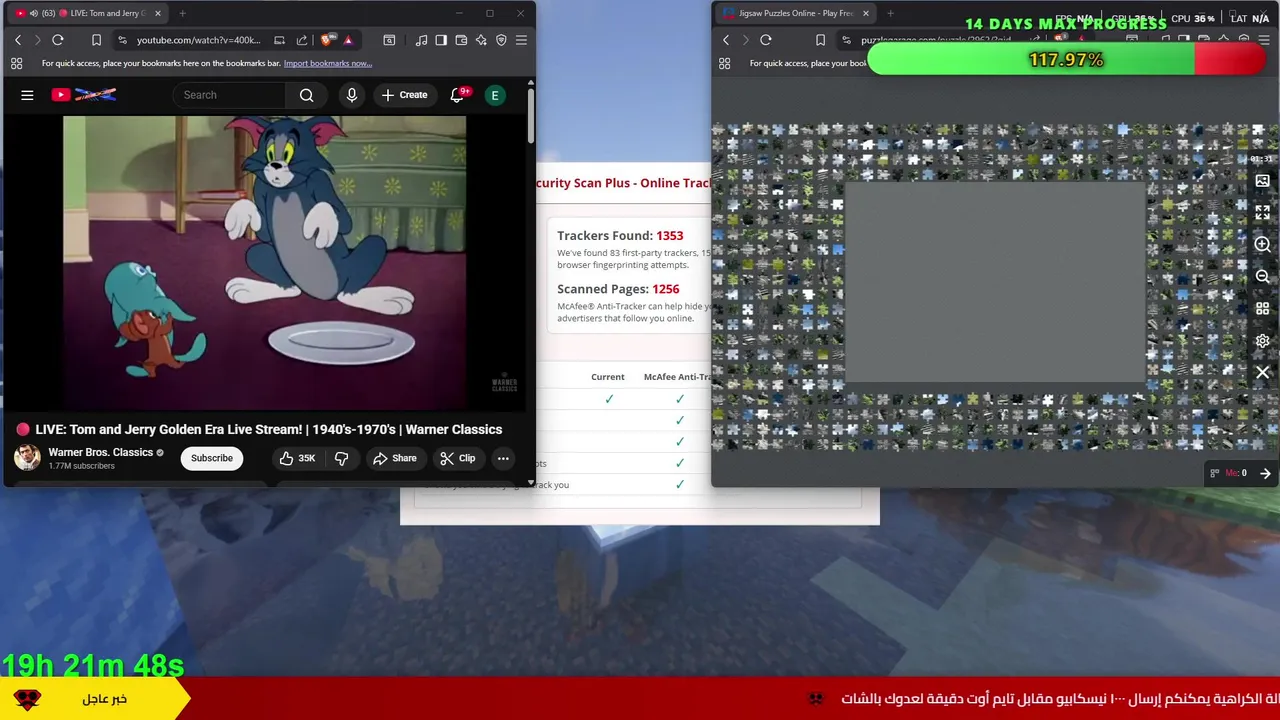Screen dimensions: 1280x720
Task: Bookmark the YouTube page
Action: point(96,40)
